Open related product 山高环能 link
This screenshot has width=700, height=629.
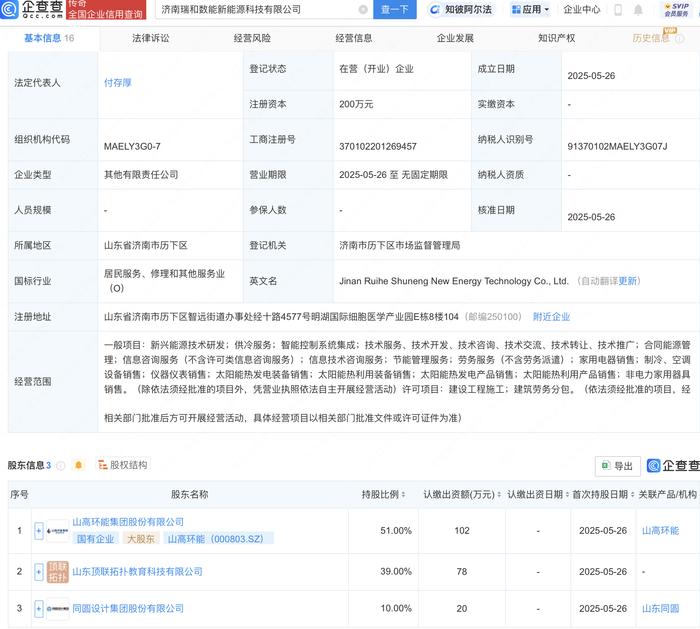click(x=660, y=531)
